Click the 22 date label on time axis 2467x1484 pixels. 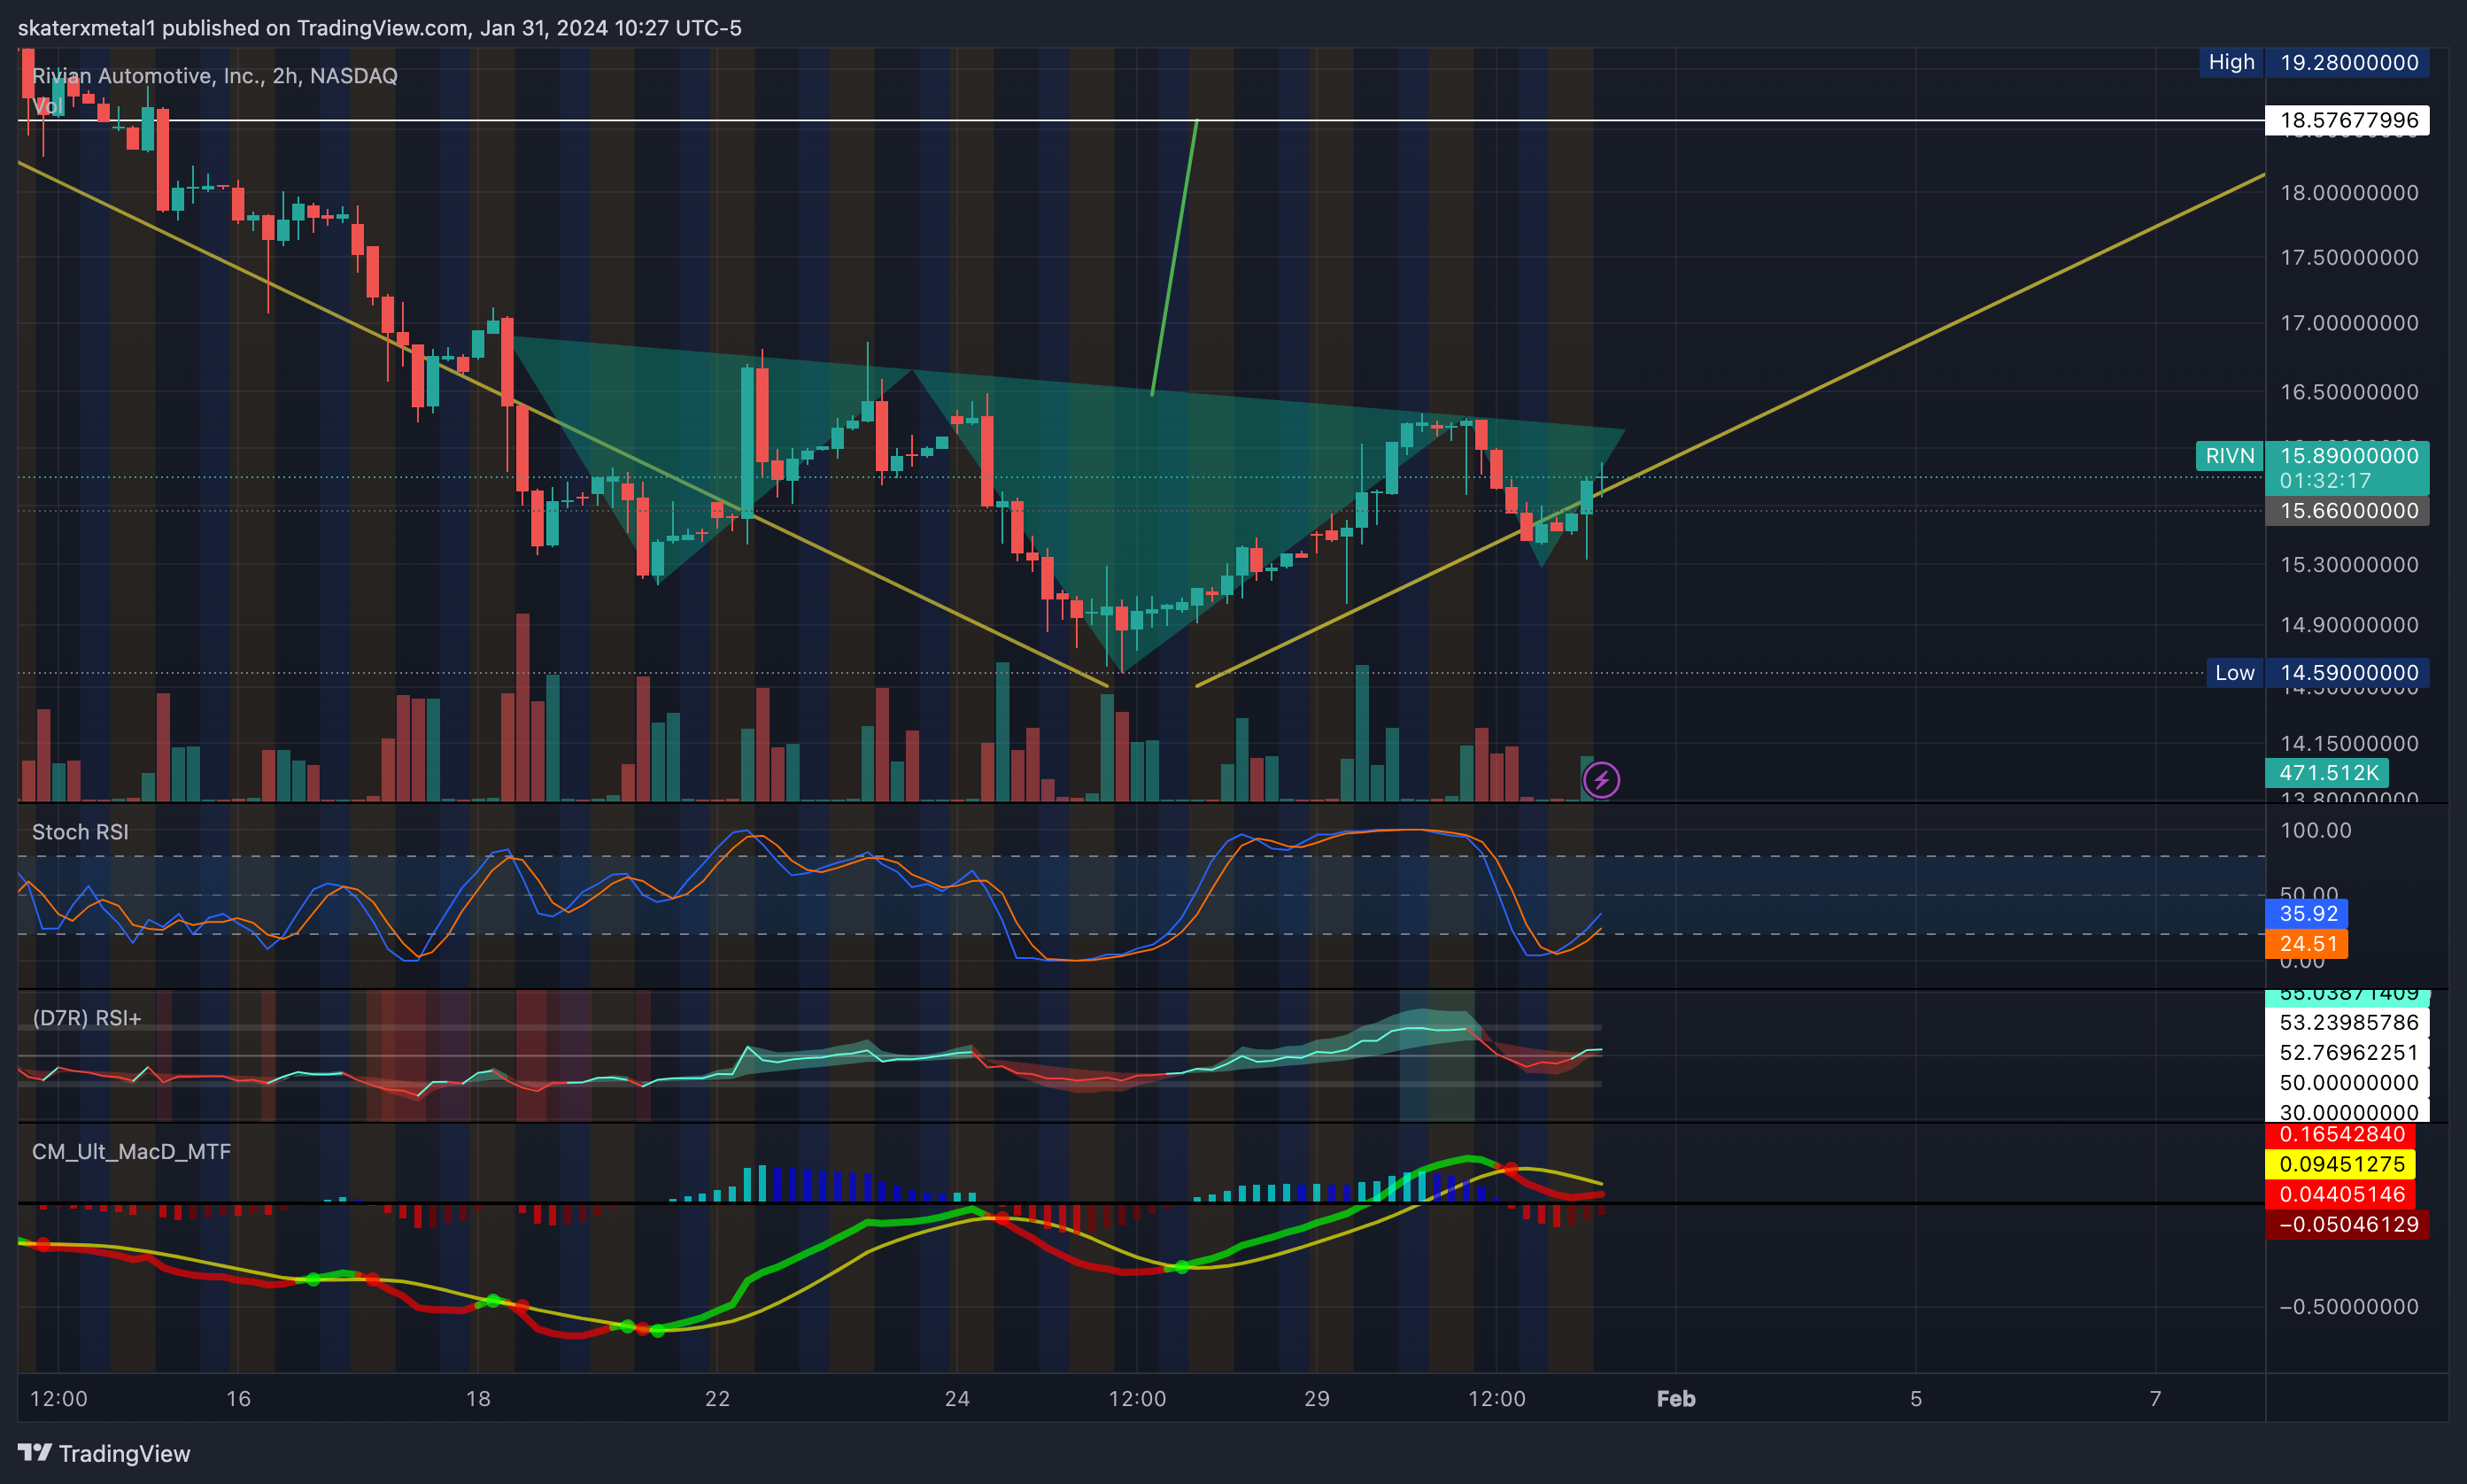pyautogui.click(x=718, y=1399)
